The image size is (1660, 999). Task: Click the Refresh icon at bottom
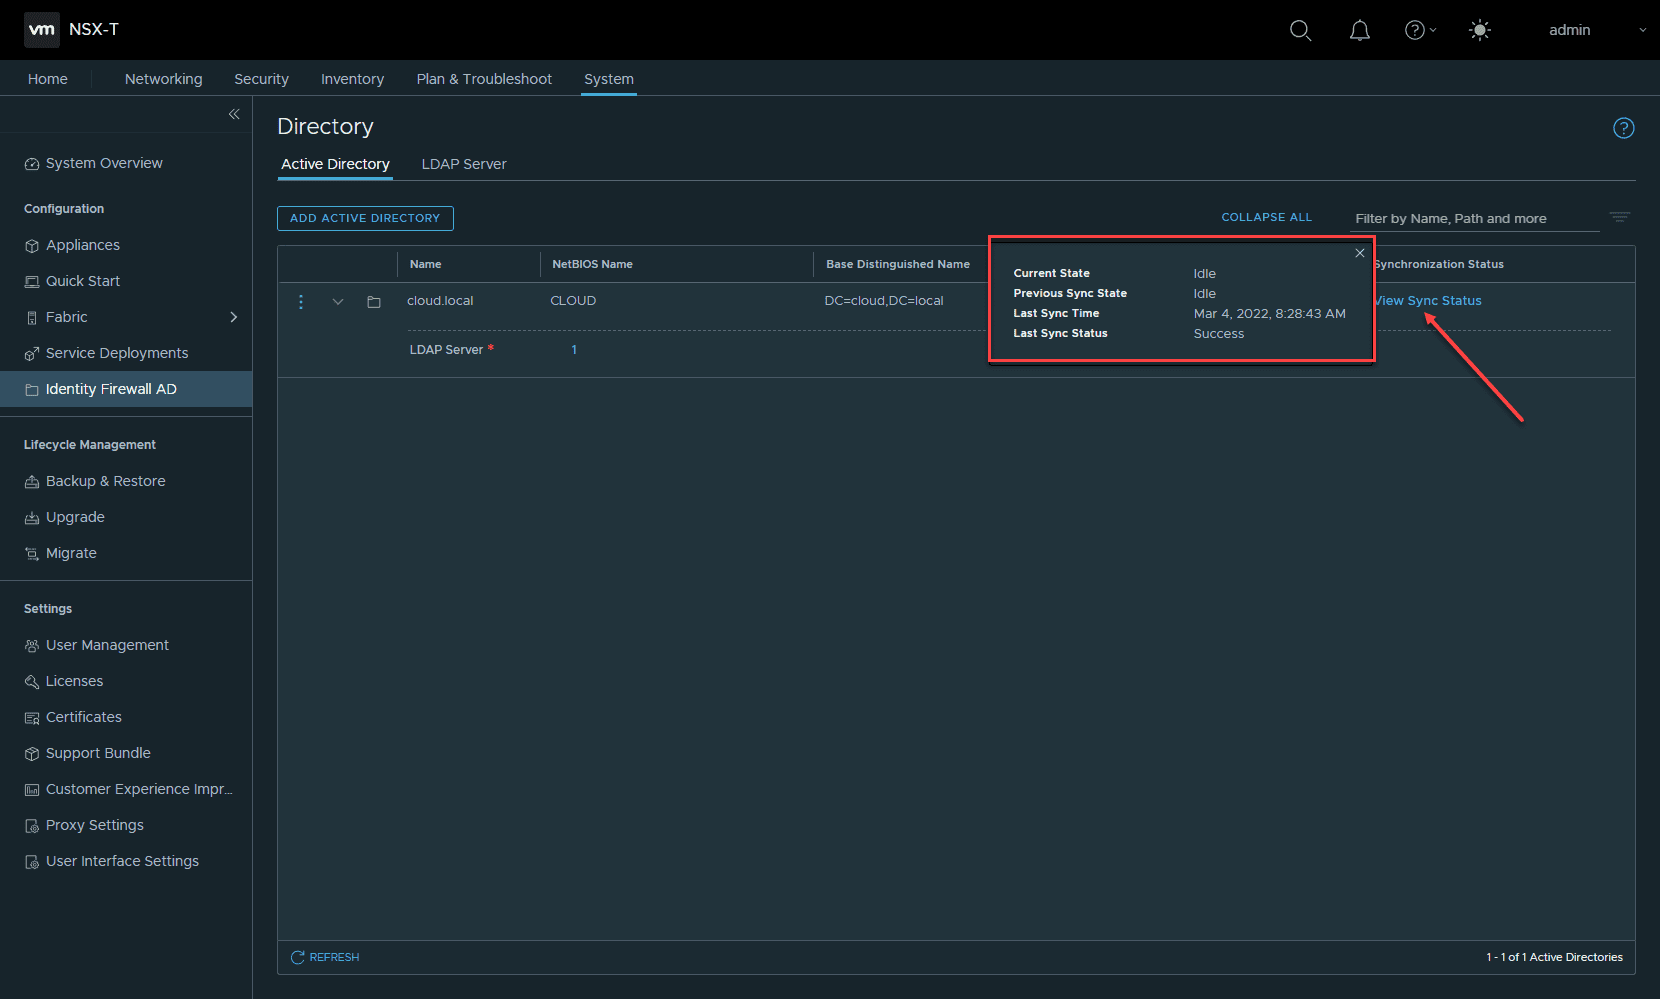pyautogui.click(x=298, y=957)
